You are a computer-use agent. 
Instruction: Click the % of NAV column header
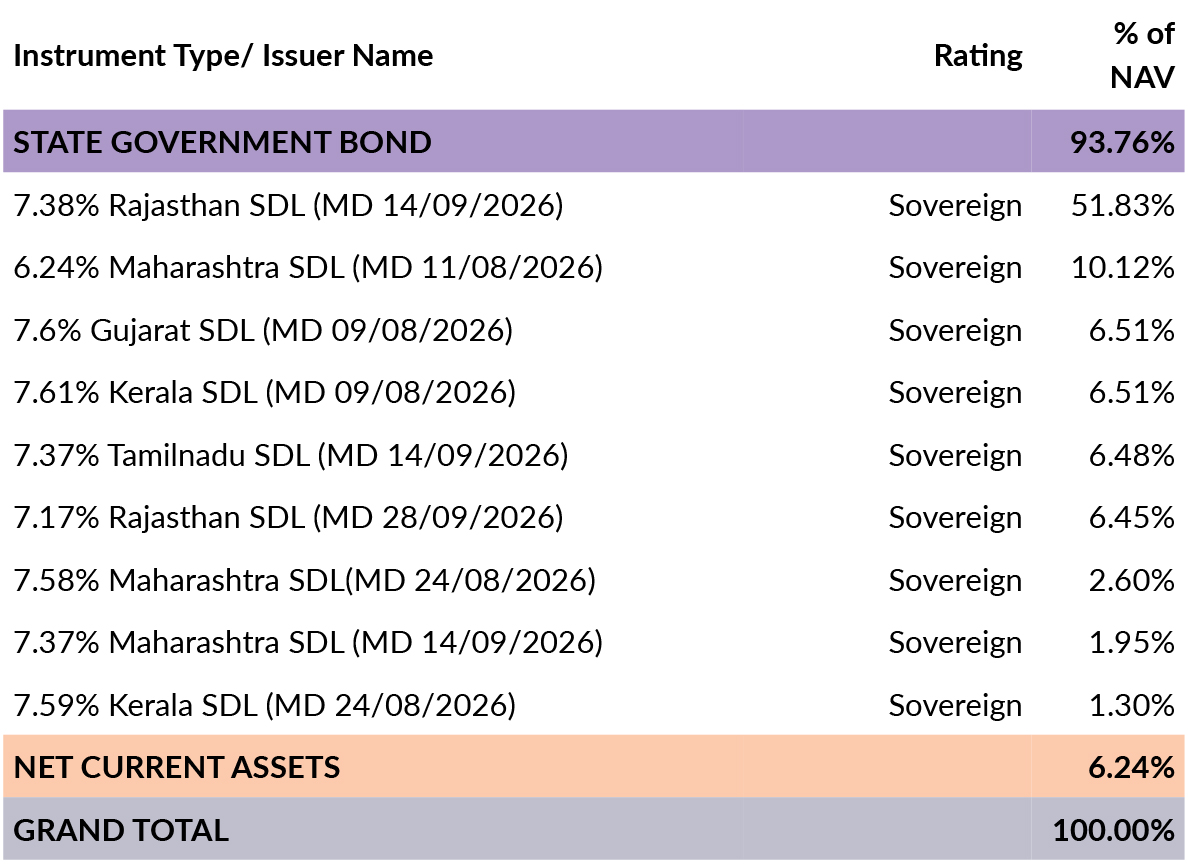(1142, 55)
